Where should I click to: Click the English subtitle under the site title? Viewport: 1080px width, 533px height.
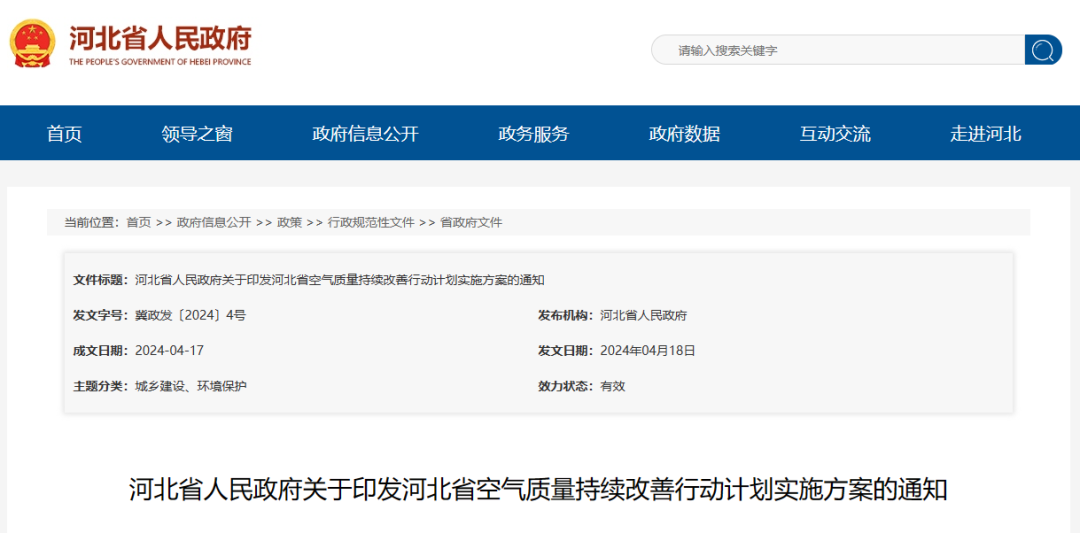coord(160,62)
